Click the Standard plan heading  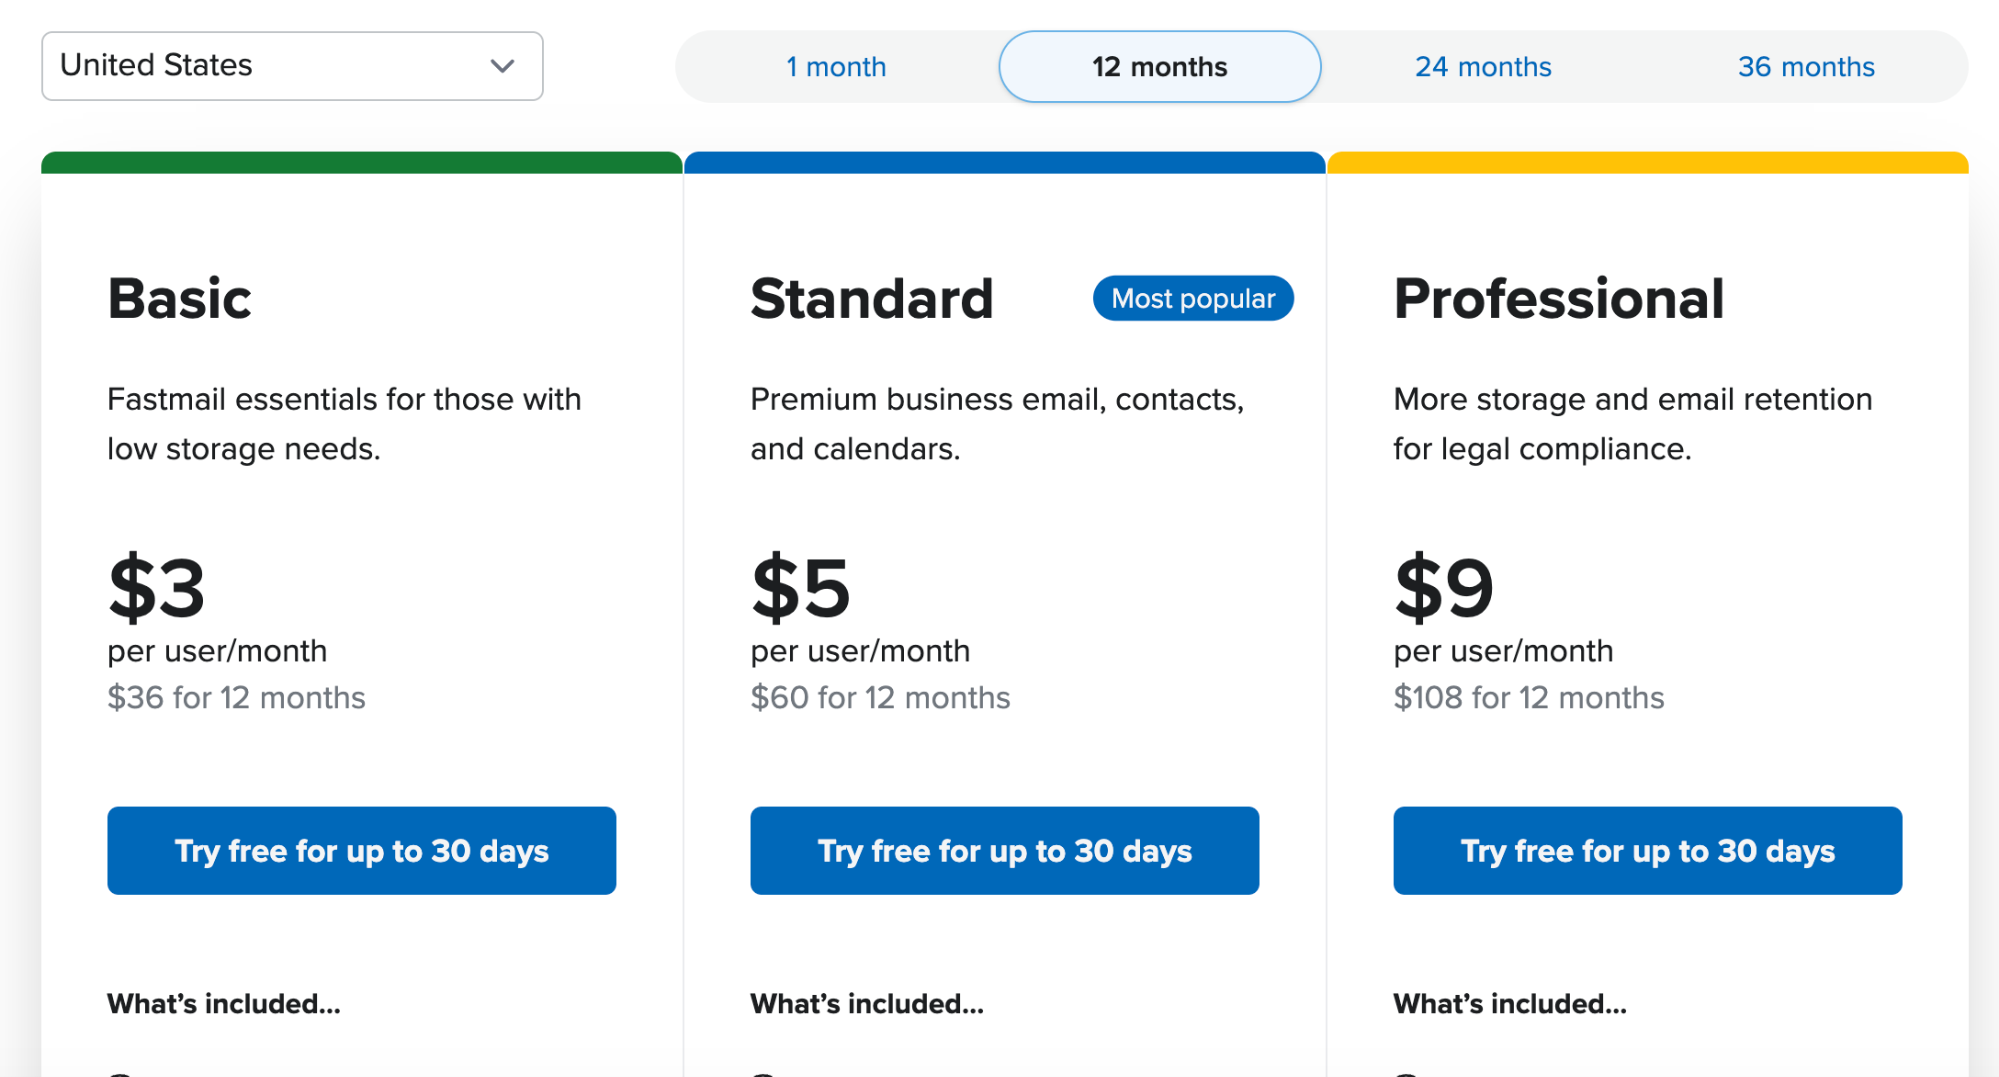(872, 297)
